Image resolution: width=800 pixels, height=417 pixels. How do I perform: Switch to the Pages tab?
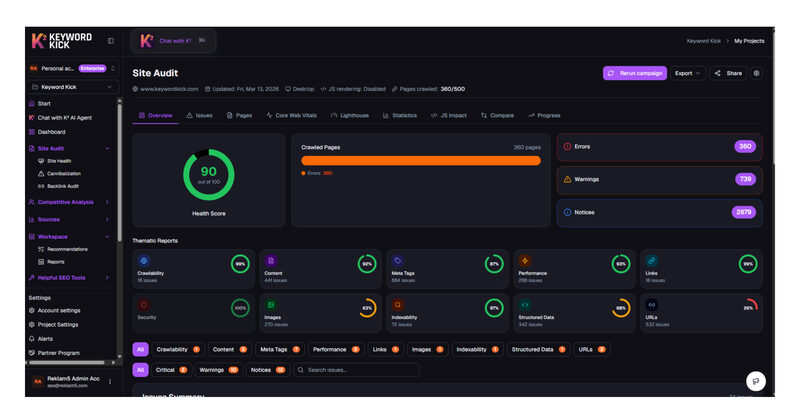click(x=239, y=115)
